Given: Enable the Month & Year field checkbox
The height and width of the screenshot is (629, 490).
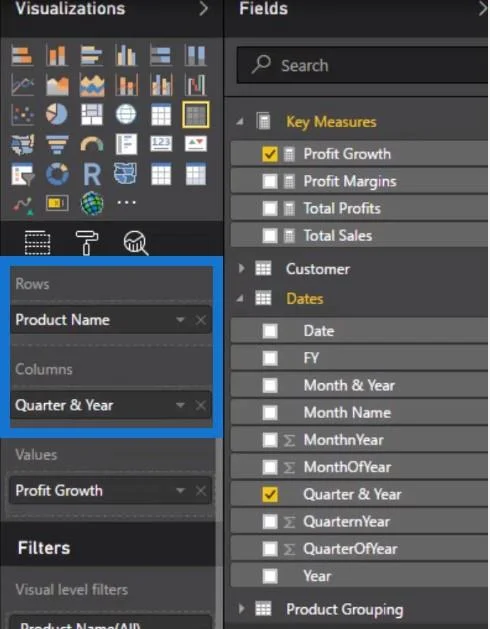Looking at the screenshot, I should 270,386.
